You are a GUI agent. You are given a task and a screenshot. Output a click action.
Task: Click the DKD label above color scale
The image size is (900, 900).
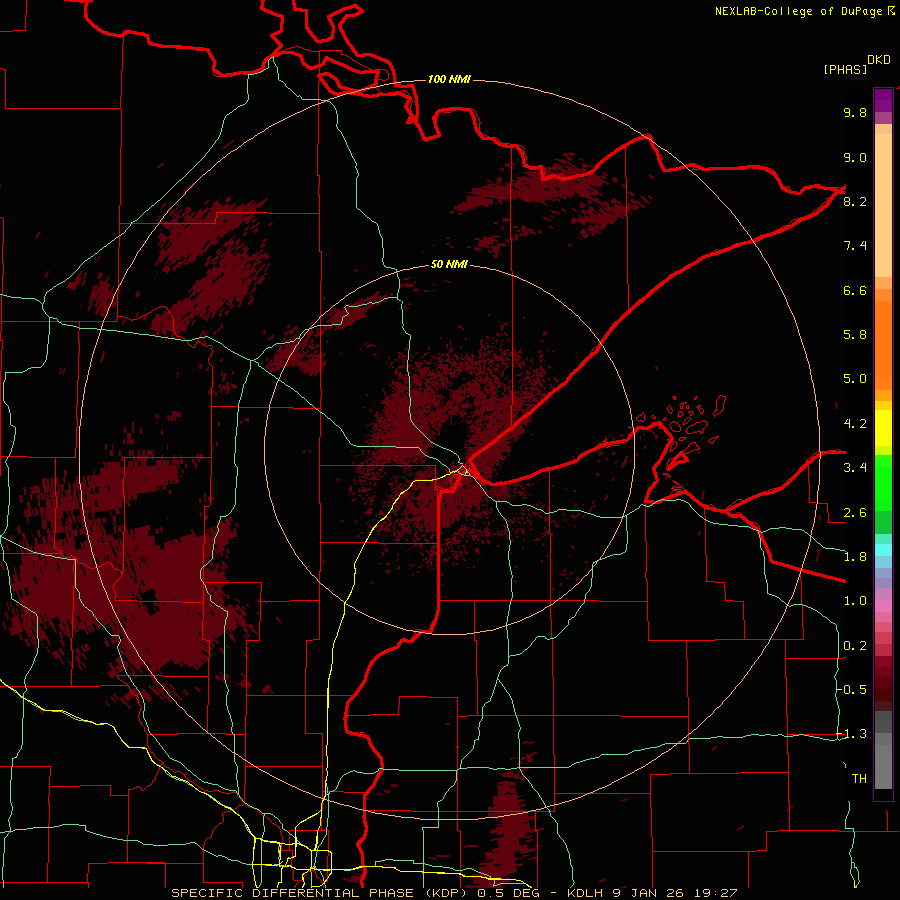879,60
